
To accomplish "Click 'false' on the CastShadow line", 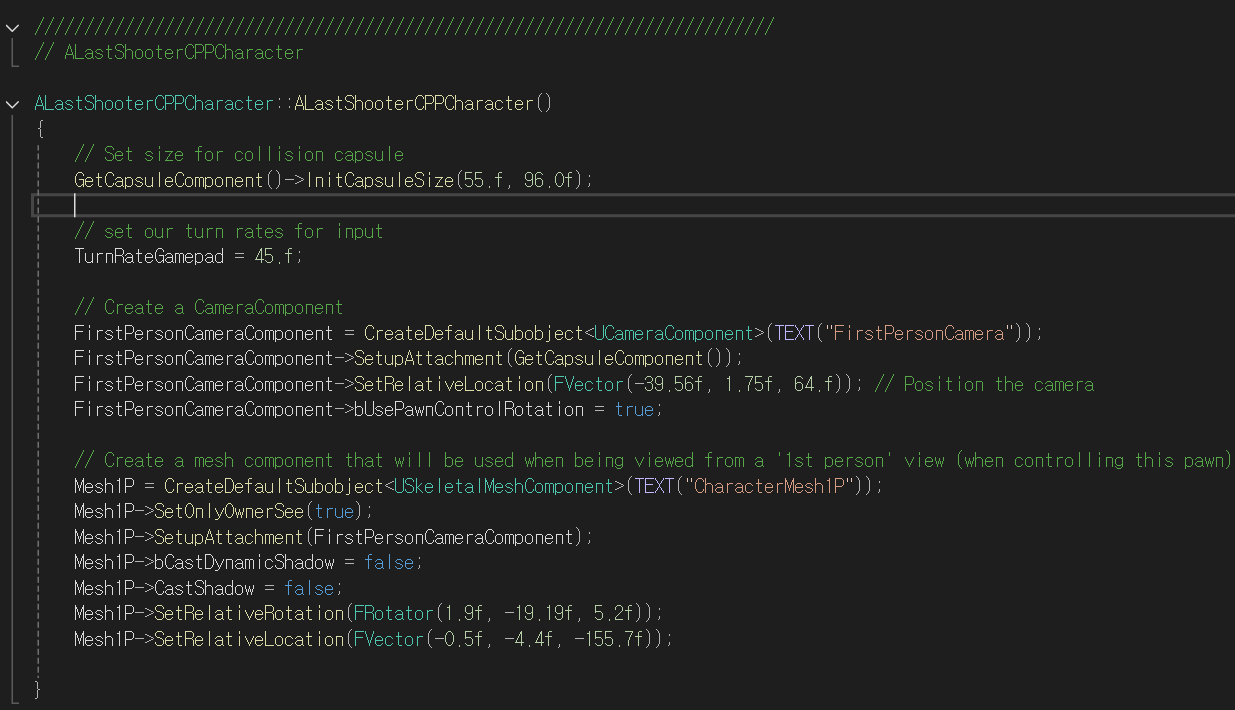I will point(309,588).
